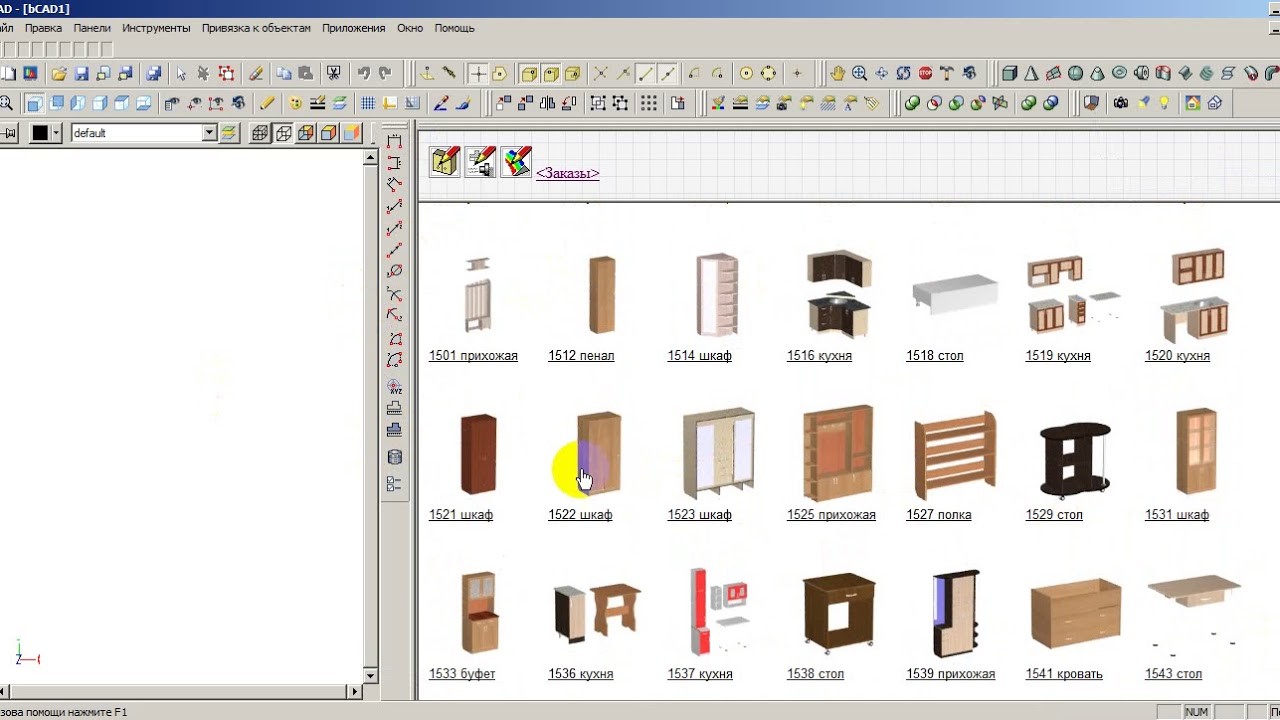The height and width of the screenshot is (720, 1280).
Task: Open the Инструменты menu
Action: (156, 28)
